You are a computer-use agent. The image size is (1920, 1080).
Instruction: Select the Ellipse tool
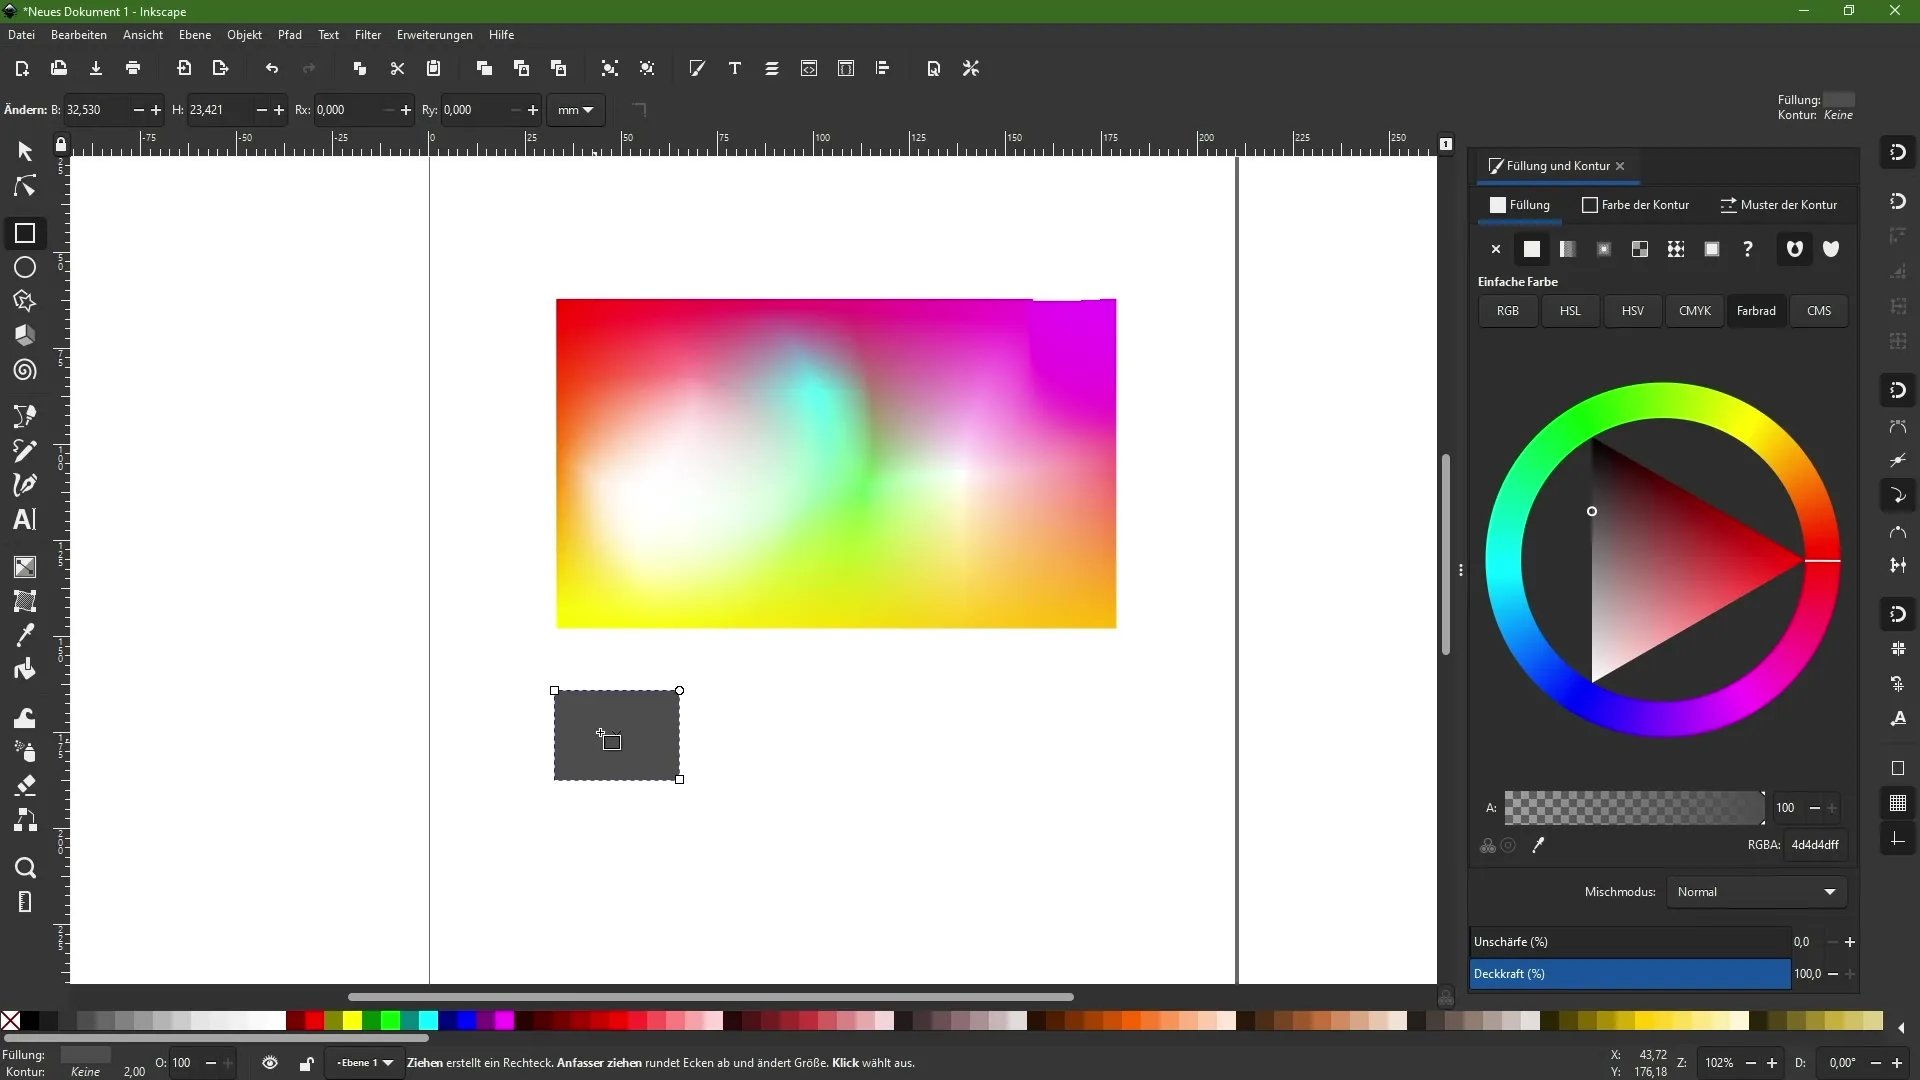[x=25, y=267]
